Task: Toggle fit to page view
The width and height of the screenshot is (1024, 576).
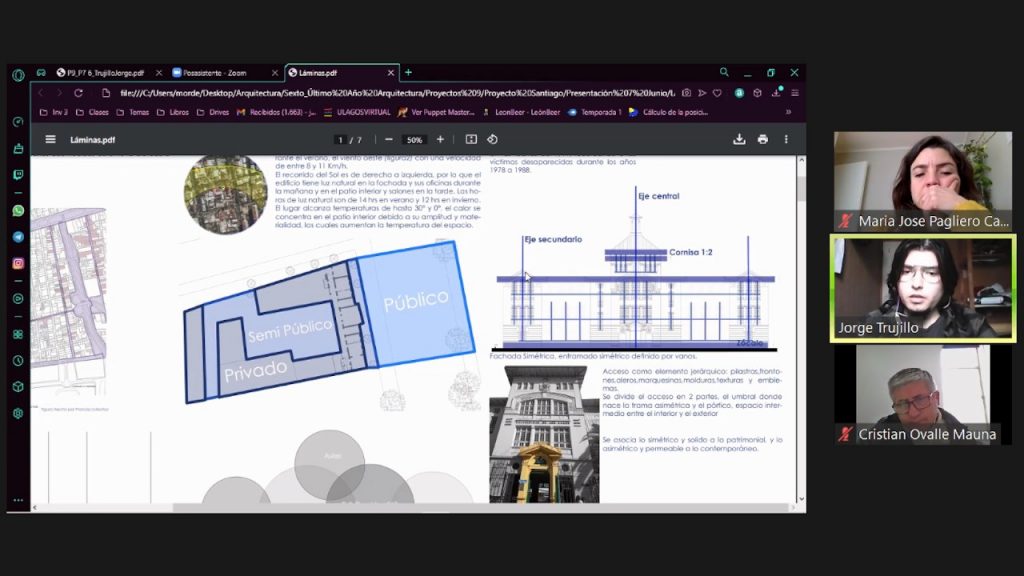Action: pyautogui.click(x=471, y=139)
